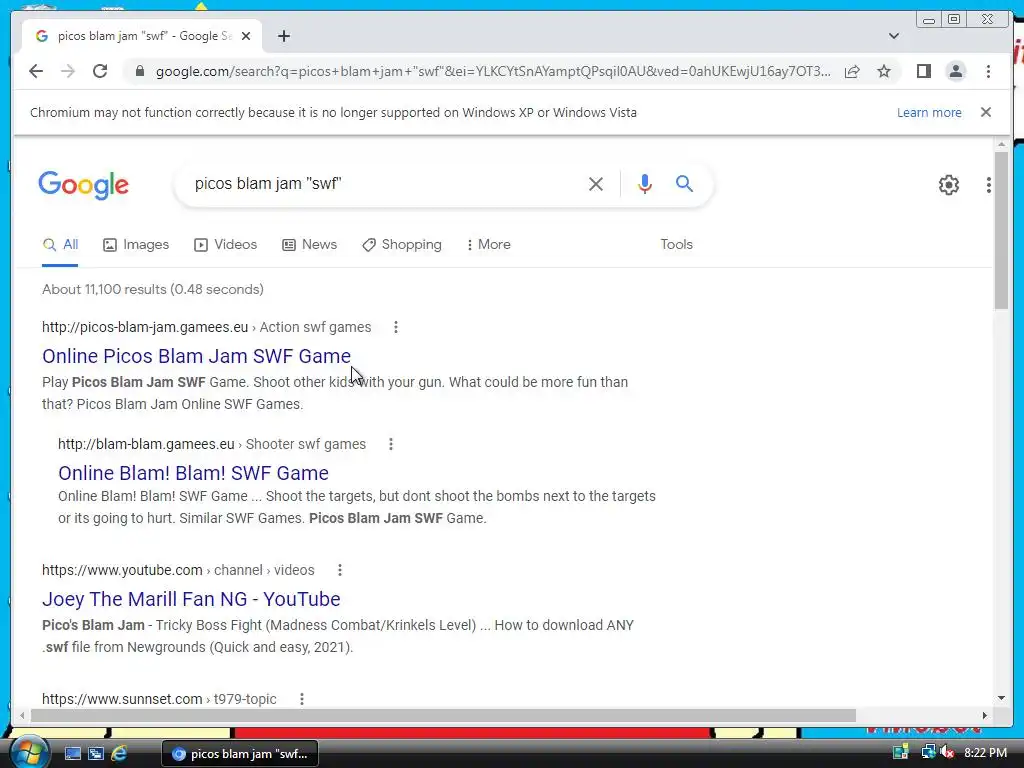The height and width of the screenshot is (768, 1024).
Task: Click the forward navigation arrow
Action: pyautogui.click(x=68, y=71)
